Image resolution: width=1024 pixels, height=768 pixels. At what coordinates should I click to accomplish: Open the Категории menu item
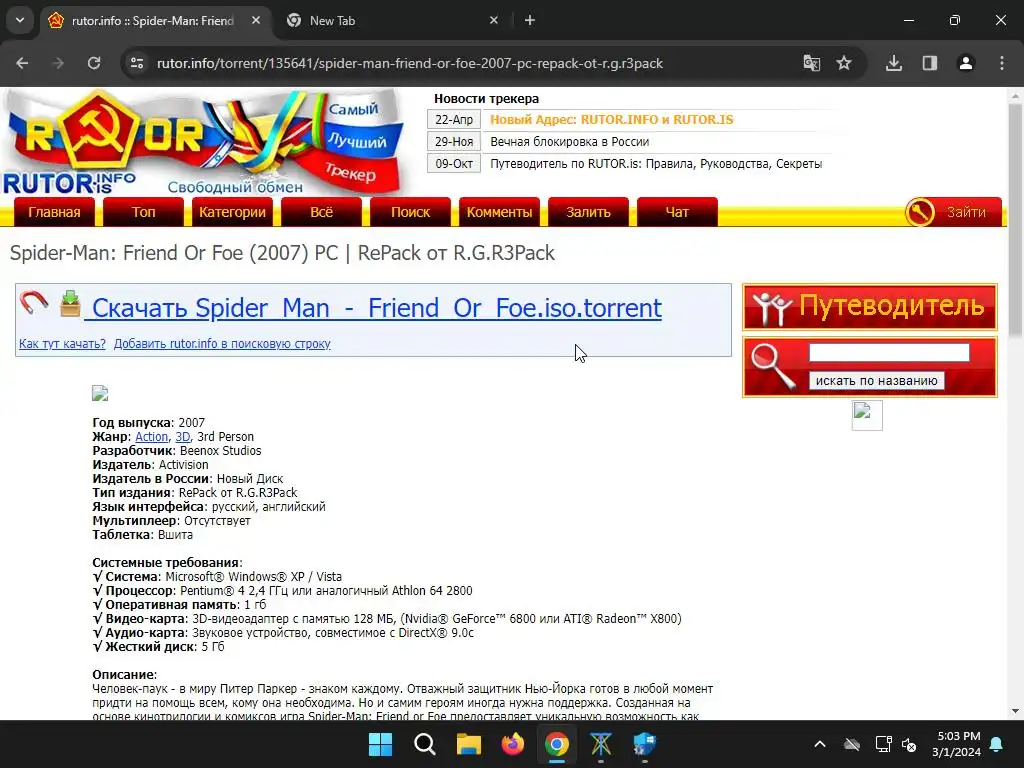tap(232, 212)
